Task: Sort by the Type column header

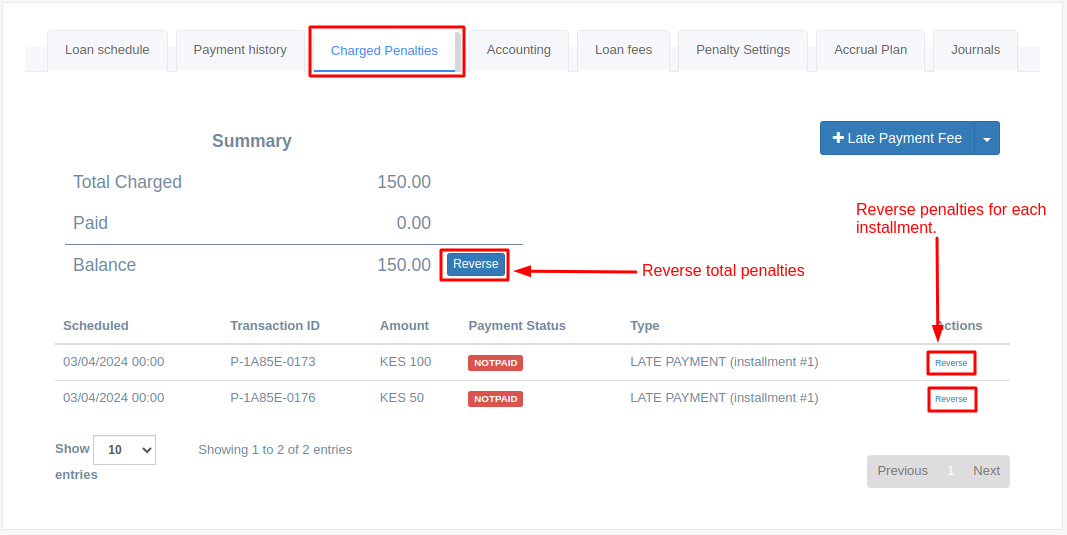Action: click(x=644, y=326)
